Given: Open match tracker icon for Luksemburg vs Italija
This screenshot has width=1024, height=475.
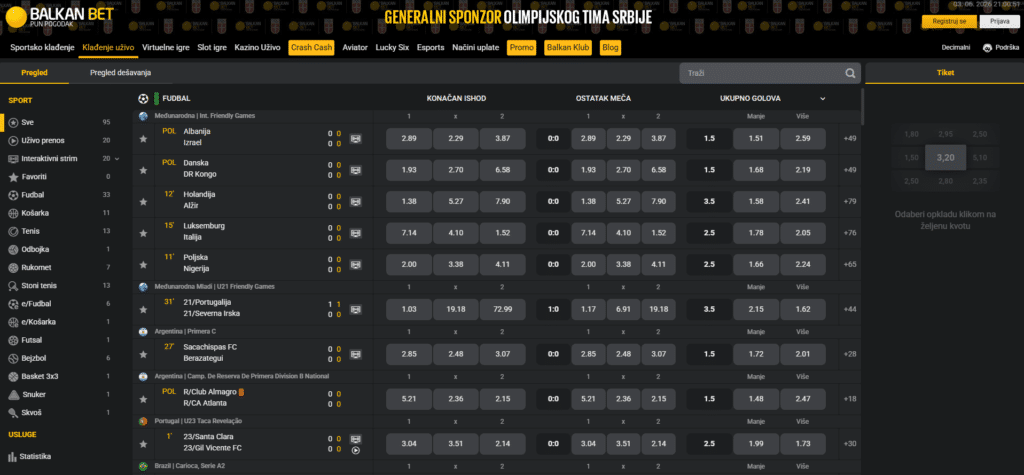Looking at the screenshot, I should click(x=355, y=233).
